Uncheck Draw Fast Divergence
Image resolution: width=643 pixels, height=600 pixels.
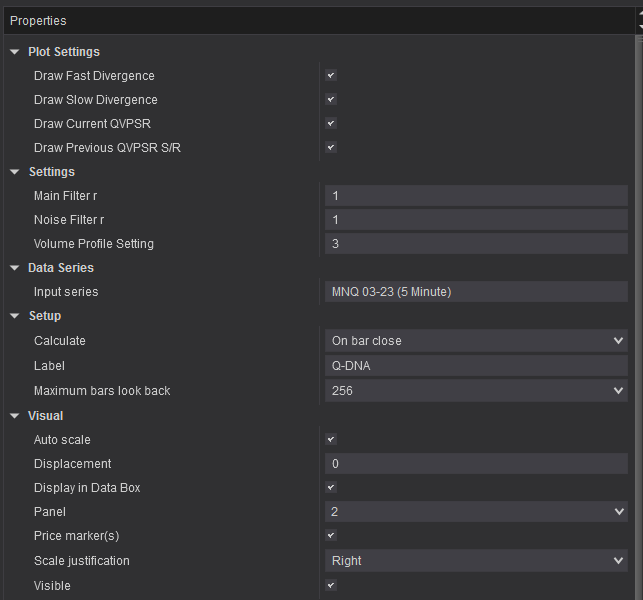tap(331, 75)
